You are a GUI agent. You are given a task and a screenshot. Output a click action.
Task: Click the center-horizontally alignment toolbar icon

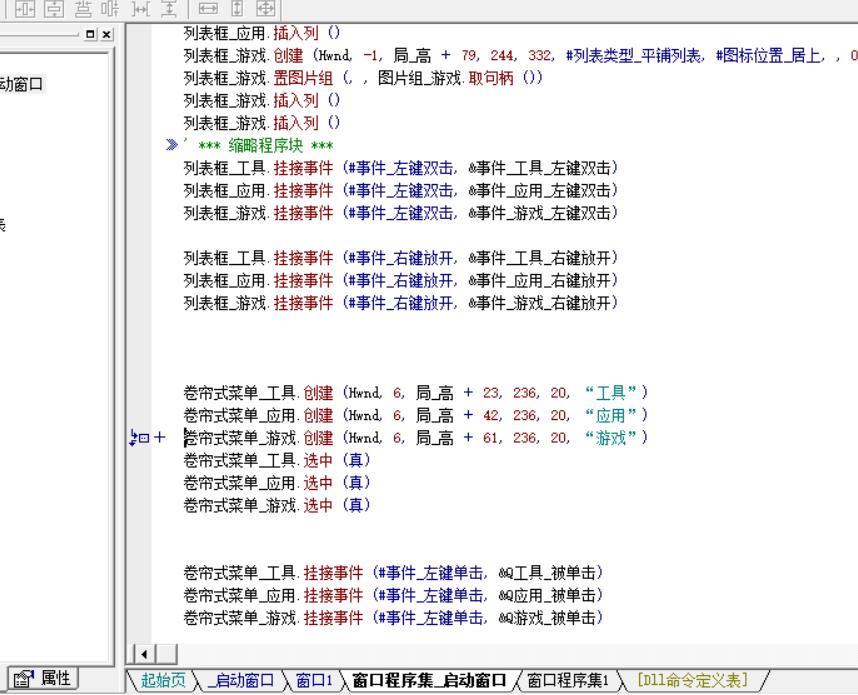(24, 9)
